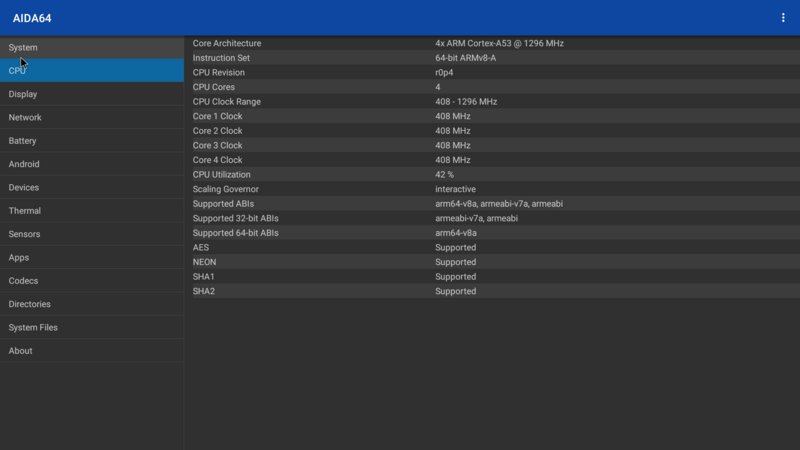
Task: Select the CPU Revision row label
Action: pyautogui.click(x=219, y=72)
